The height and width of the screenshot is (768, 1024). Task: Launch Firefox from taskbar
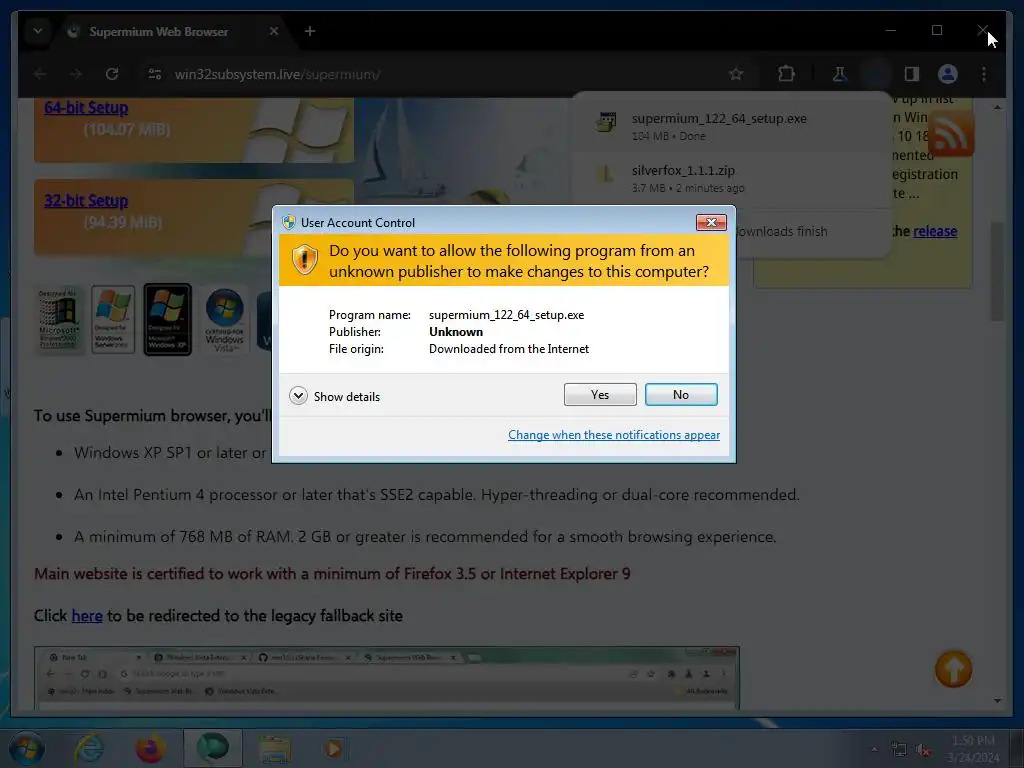(150, 748)
